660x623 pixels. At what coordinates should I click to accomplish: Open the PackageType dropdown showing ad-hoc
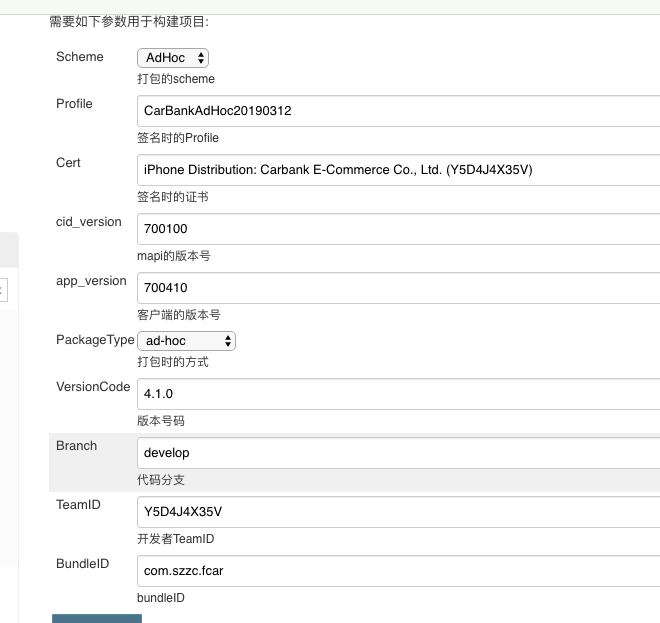[x=186, y=341]
